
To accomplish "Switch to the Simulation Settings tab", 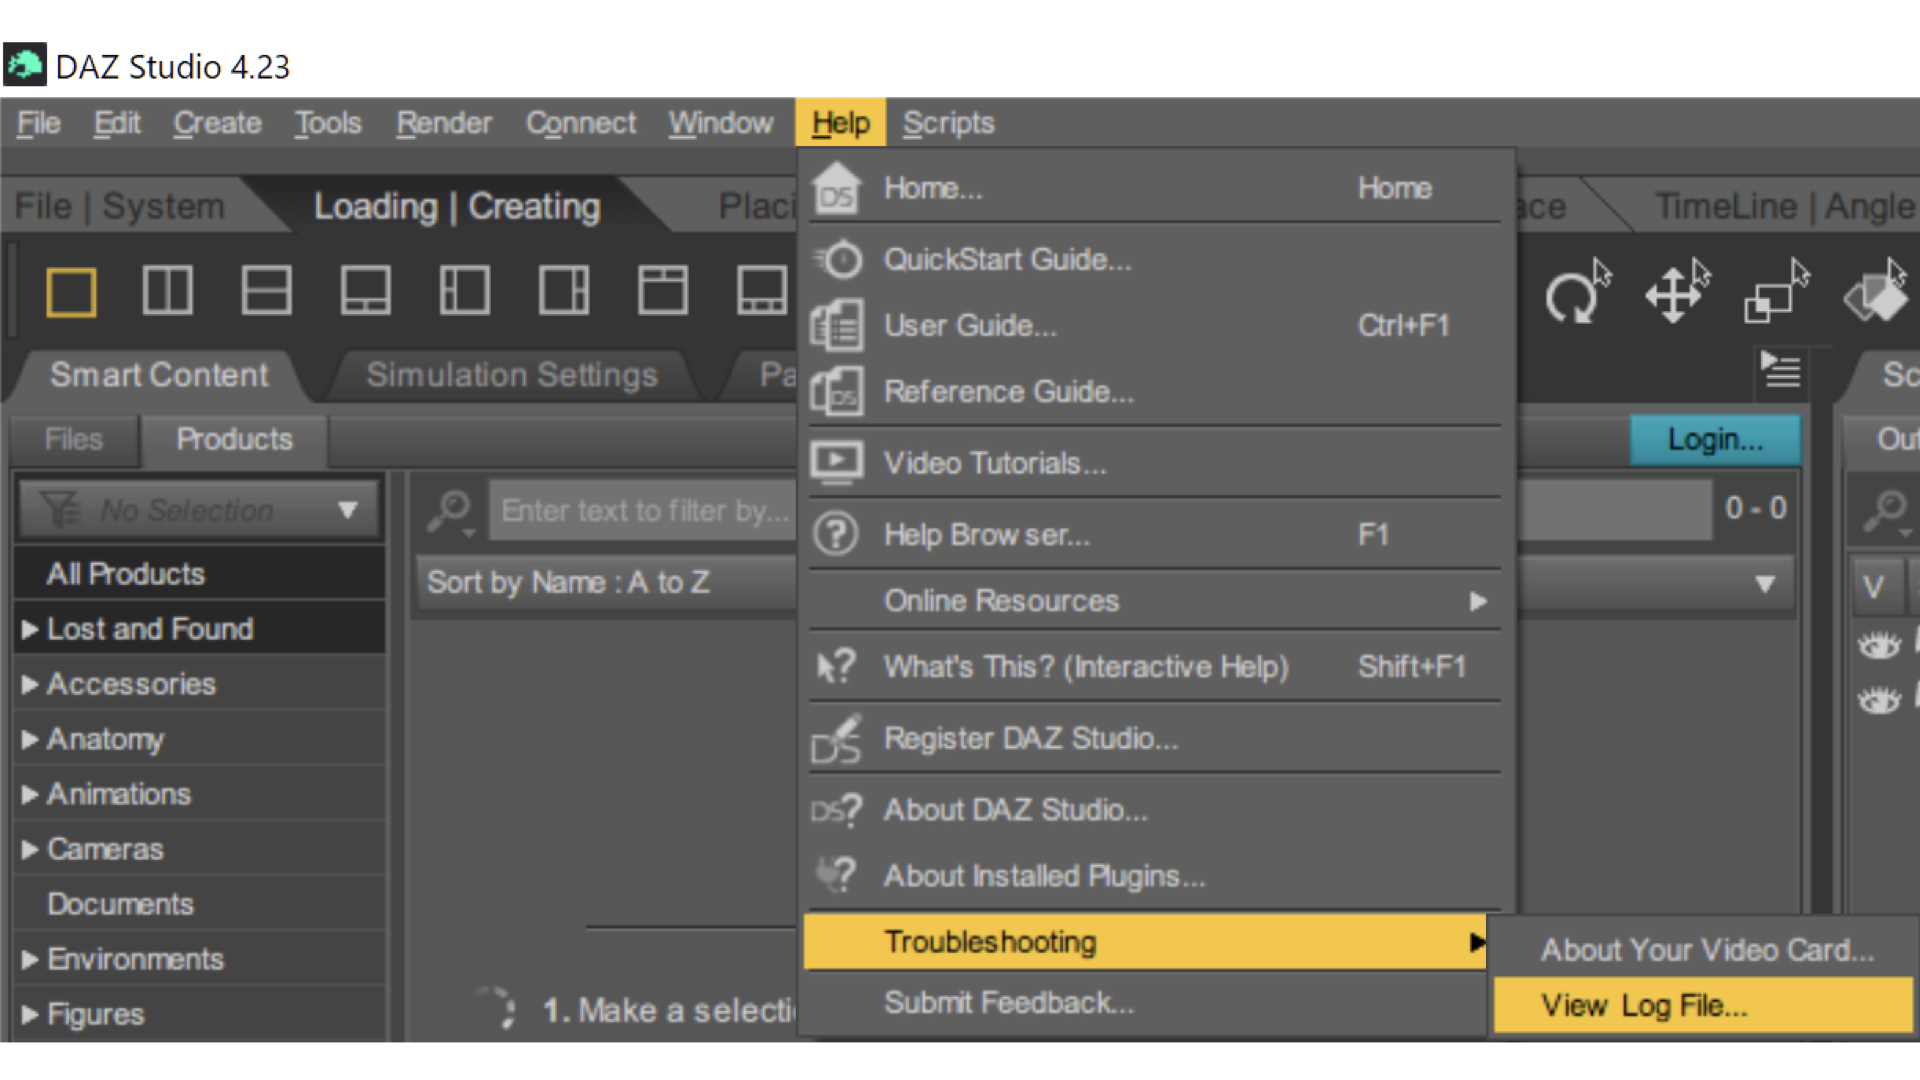I will coord(511,375).
